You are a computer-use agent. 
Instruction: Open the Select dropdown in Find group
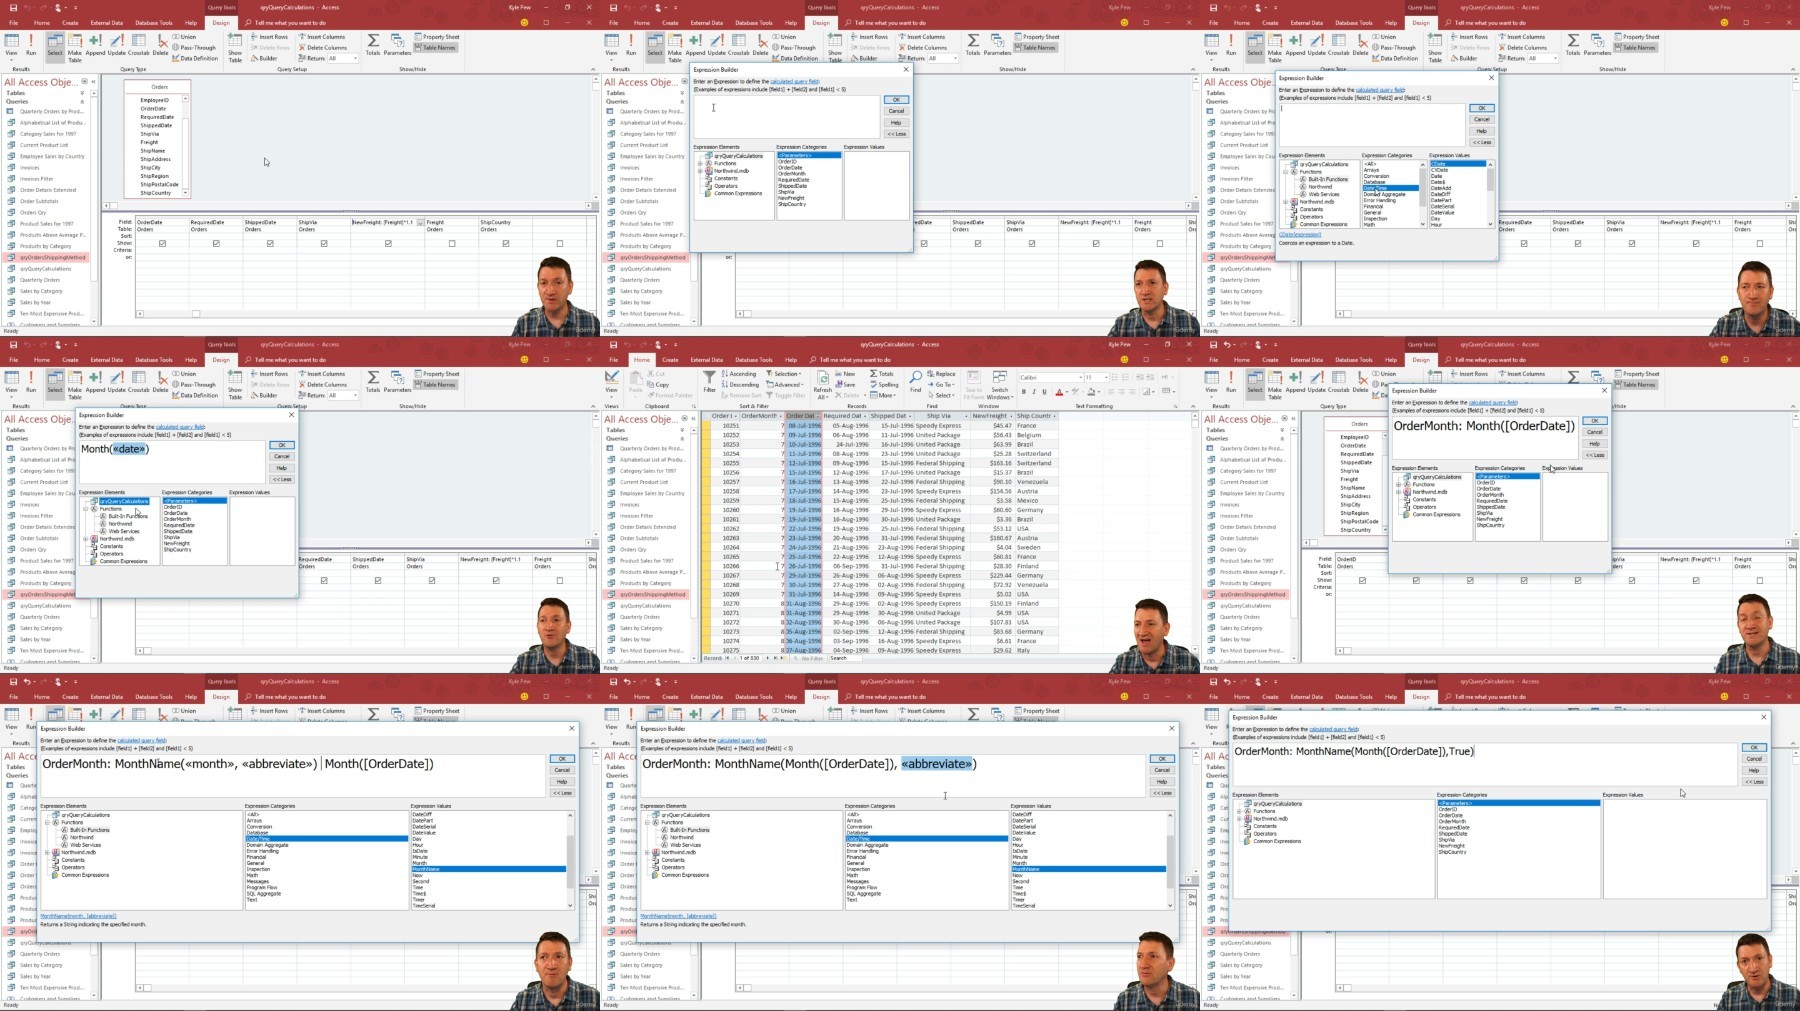942,395
